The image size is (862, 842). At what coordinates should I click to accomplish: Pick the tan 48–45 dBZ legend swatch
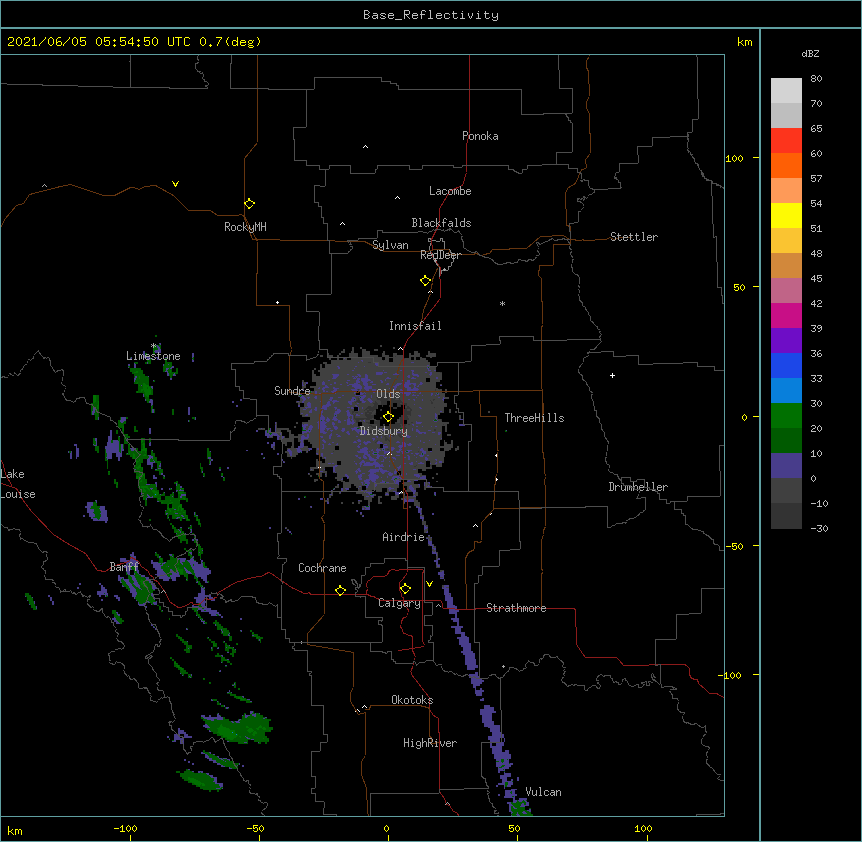tap(786, 265)
